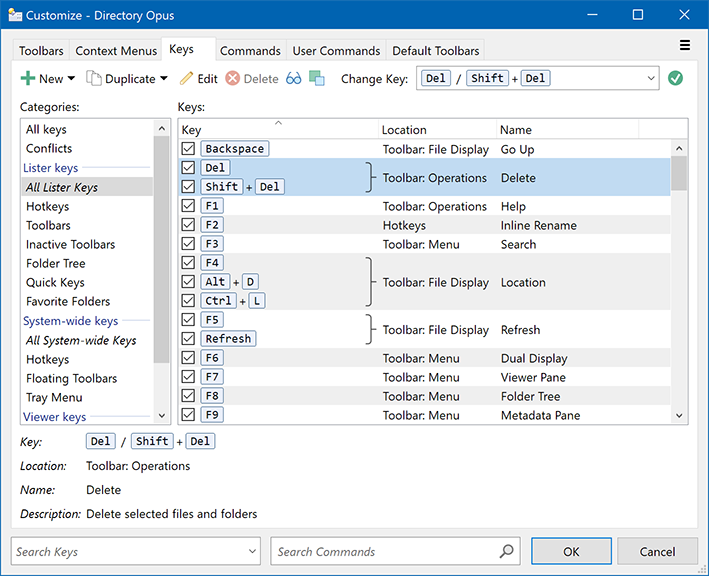Select All System-wide Keys category
Viewport: 709px width, 576px height.
87,340
